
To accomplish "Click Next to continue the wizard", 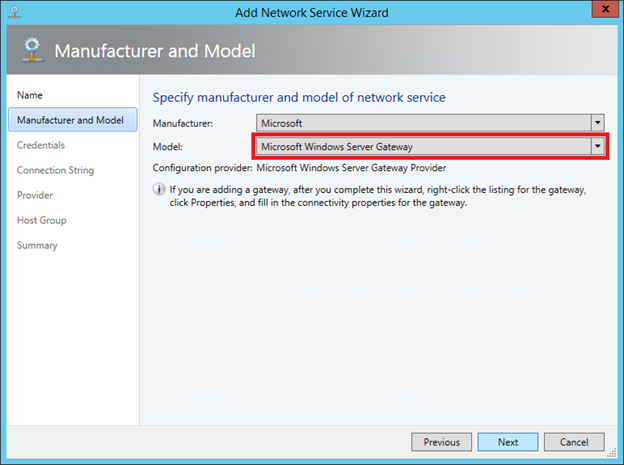I will pos(508,442).
